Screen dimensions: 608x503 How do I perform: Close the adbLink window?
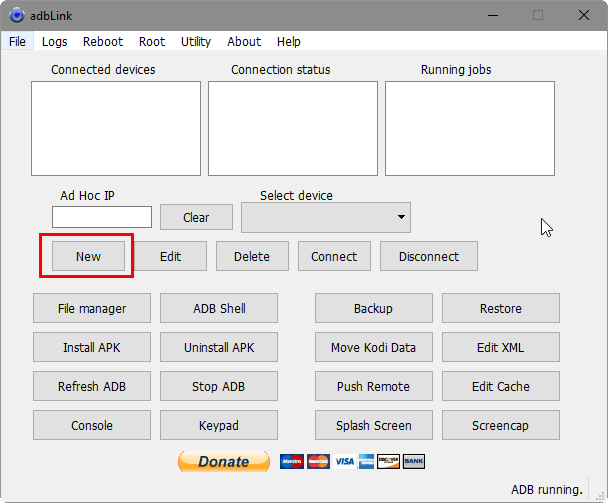(584, 16)
